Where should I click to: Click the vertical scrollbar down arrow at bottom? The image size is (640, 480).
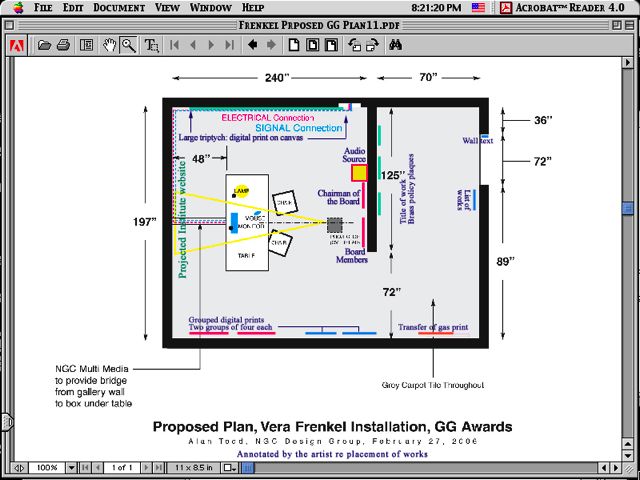point(628,455)
